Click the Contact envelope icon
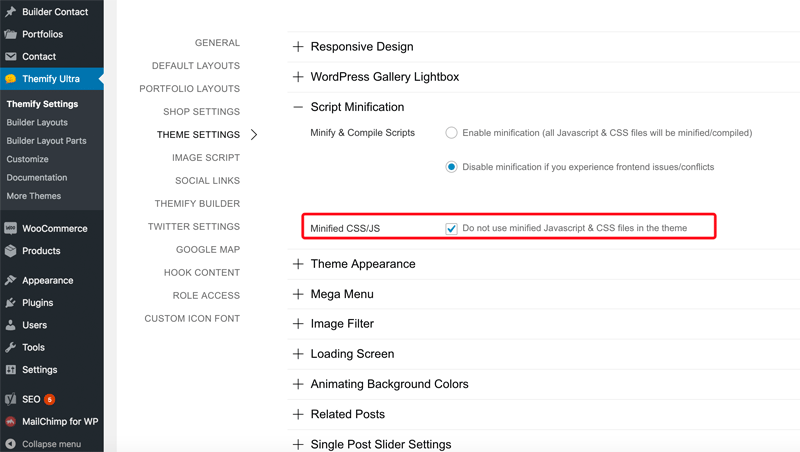This screenshot has height=452, width=800. (11, 57)
